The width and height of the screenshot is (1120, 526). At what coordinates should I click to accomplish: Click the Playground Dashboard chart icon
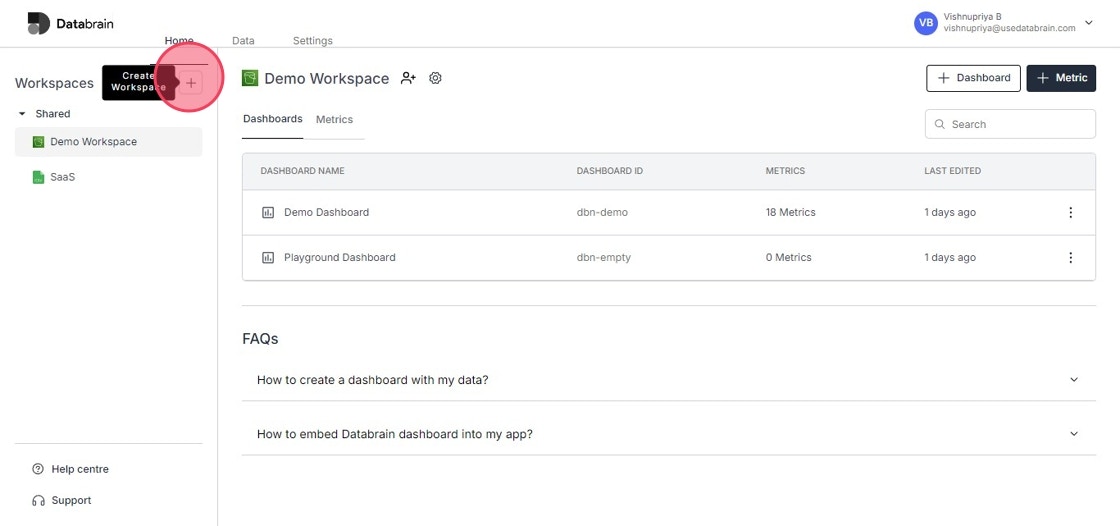[x=268, y=257]
